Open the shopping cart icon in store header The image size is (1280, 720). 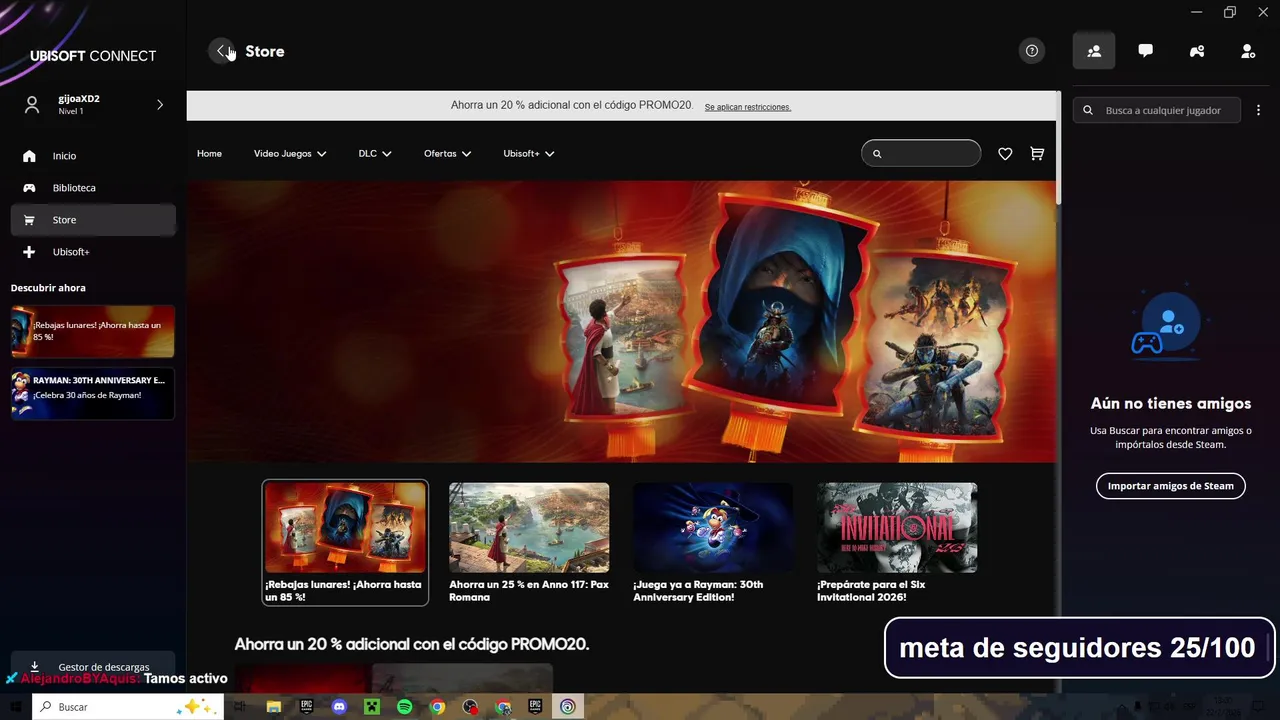pyautogui.click(x=1037, y=154)
